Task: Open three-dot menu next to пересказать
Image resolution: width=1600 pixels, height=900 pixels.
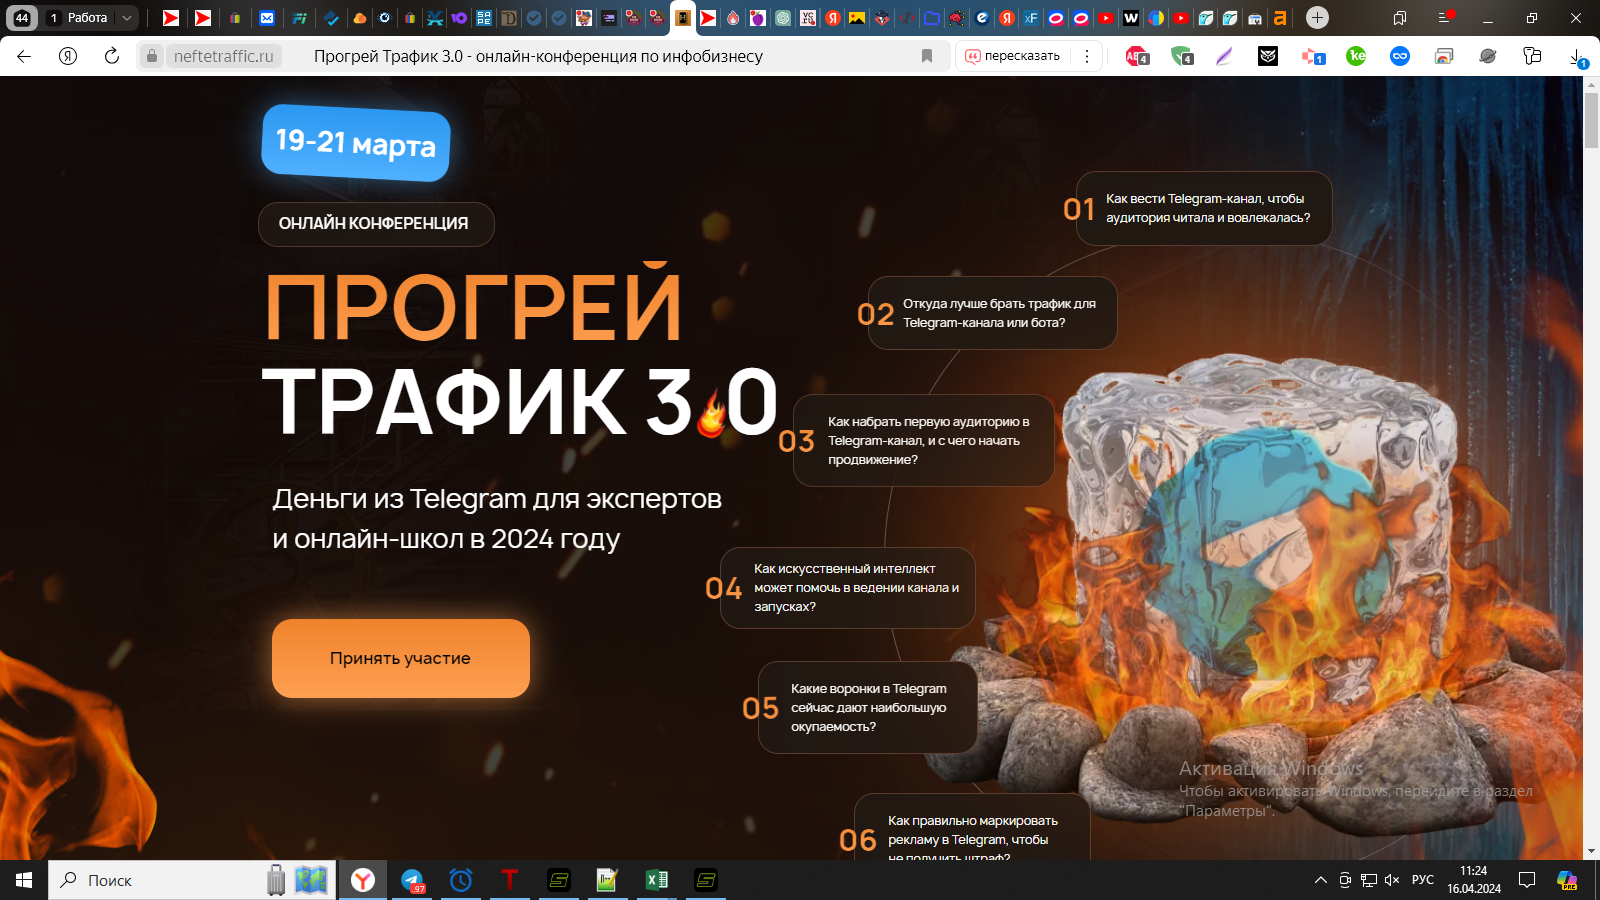Action: [x=1087, y=56]
